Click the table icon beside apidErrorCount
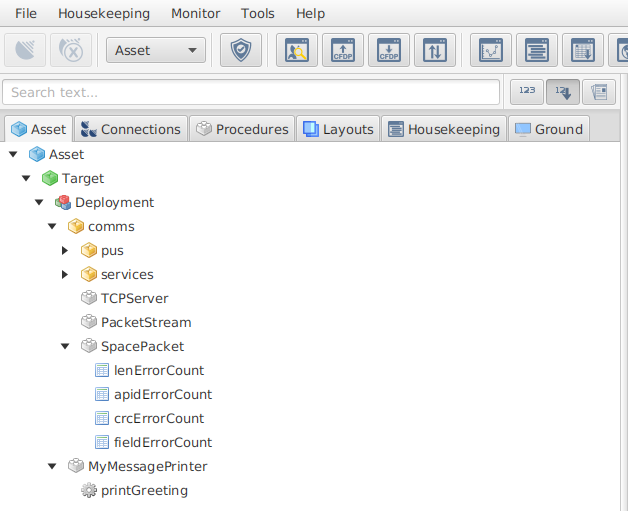Viewport: 628px width, 511px height. [102, 394]
